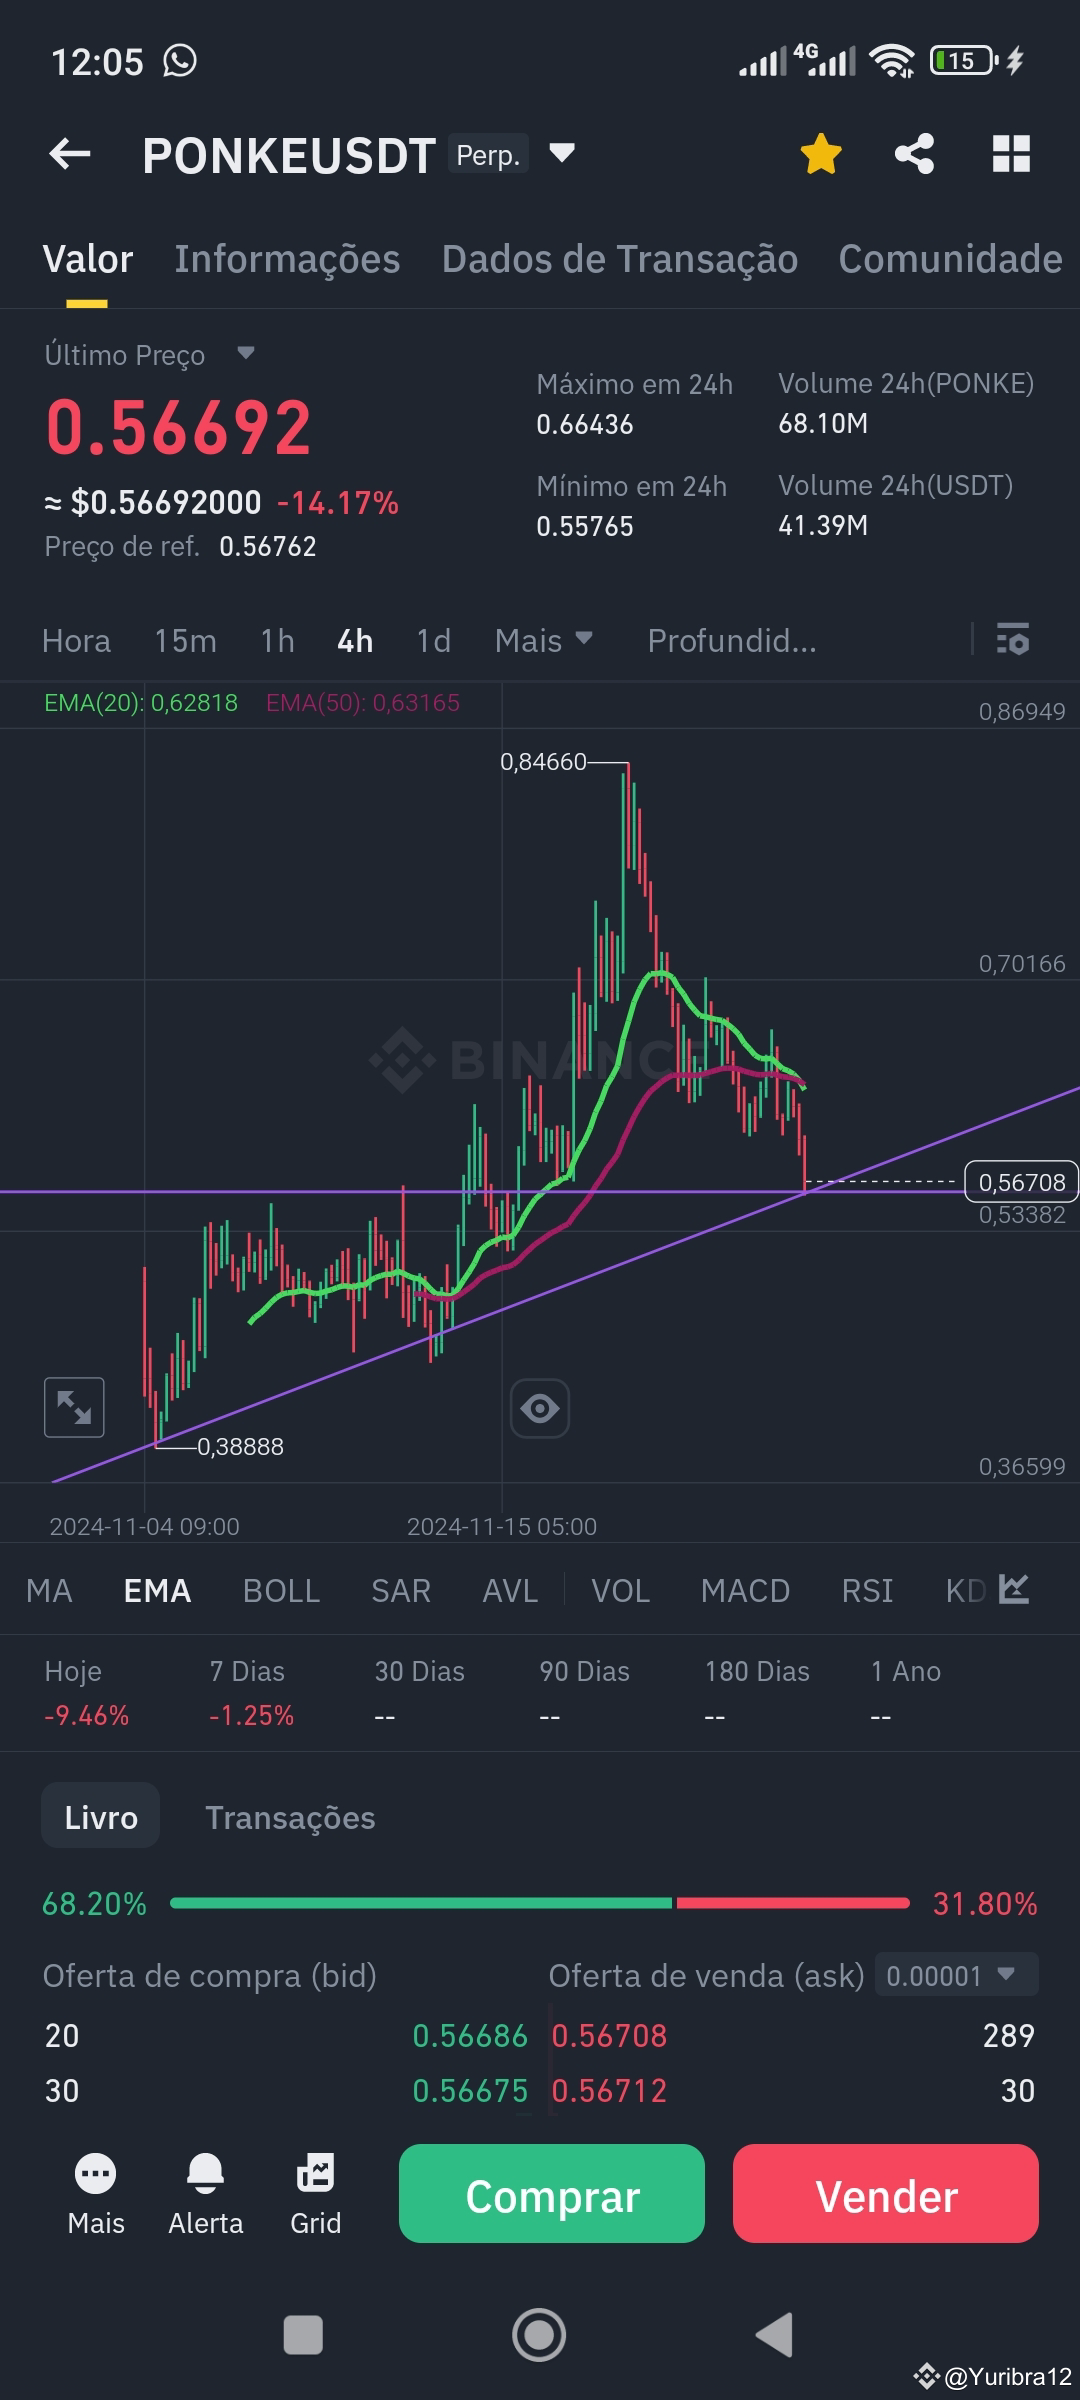Select the 4h chart interval
Screen dimensions: 1080x2400
point(355,641)
